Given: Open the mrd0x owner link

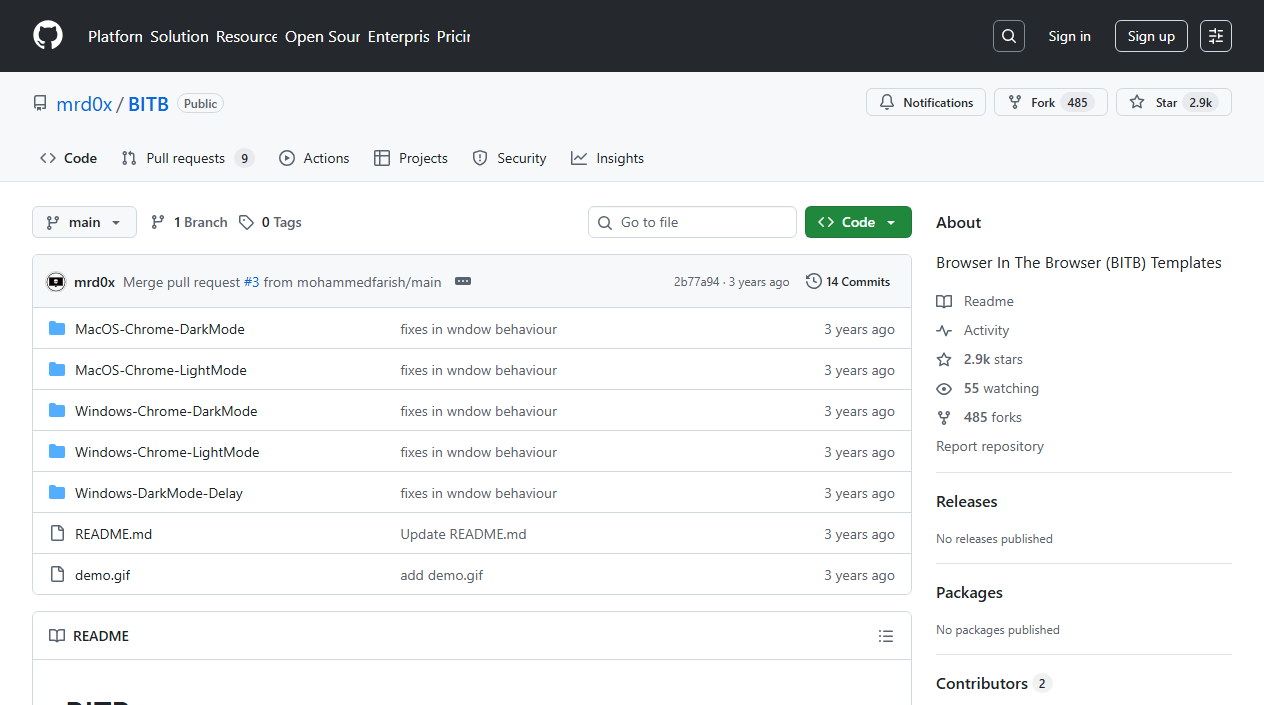Looking at the screenshot, I should tap(84, 103).
